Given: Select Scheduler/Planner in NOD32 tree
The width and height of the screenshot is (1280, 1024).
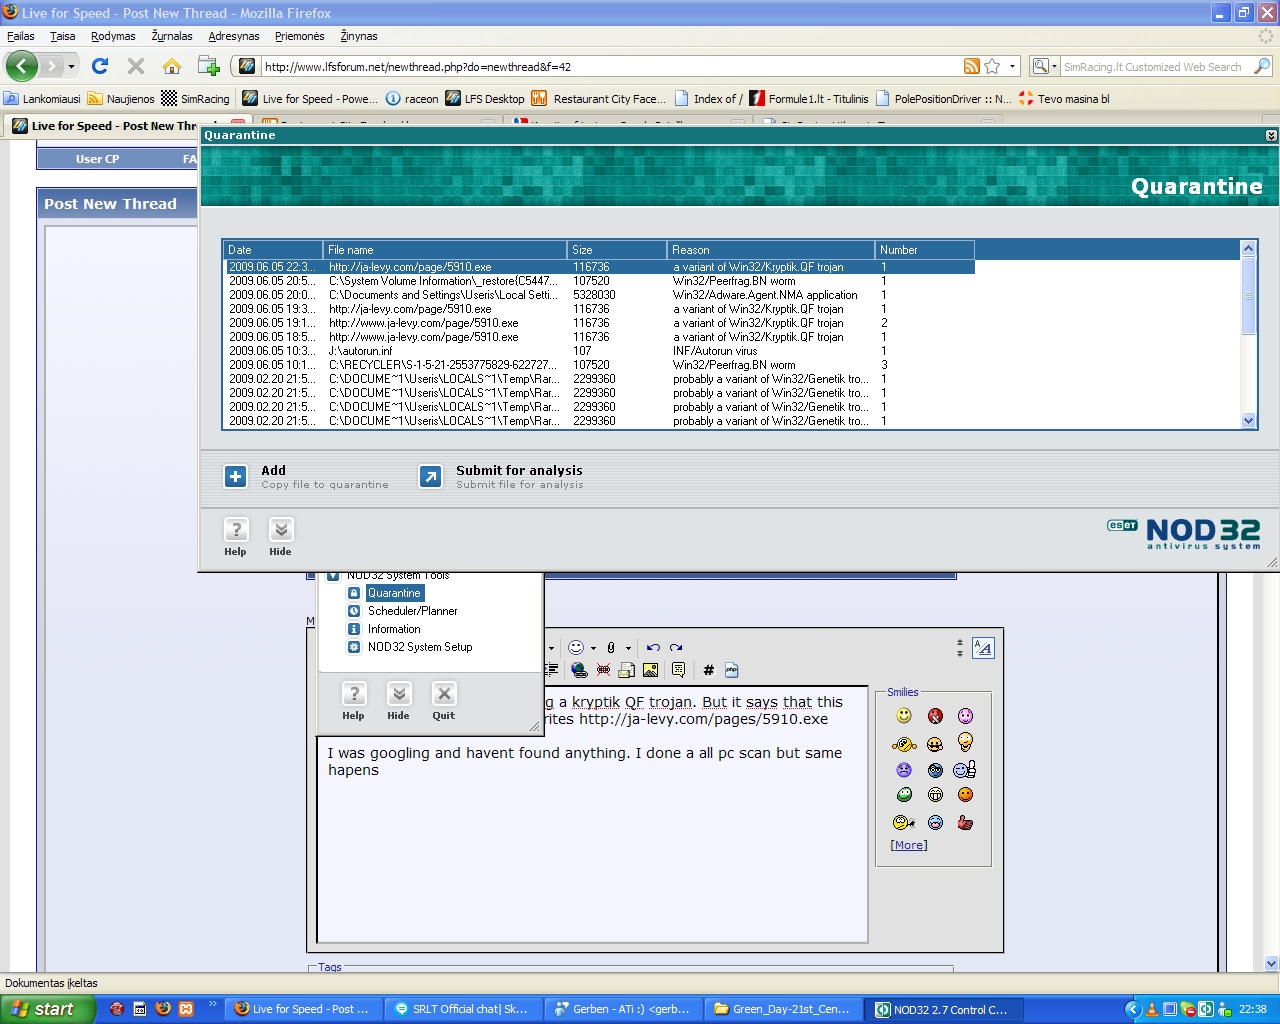Looking at the screenshot, I should (x=412, y=611).
